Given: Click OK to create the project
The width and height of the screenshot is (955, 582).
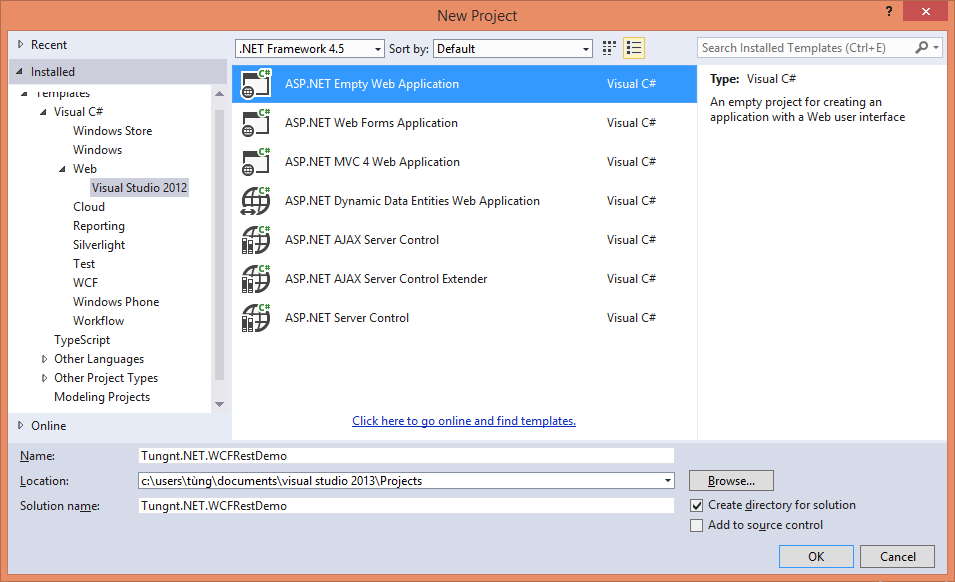Looking at the screenshot, I should pyautogui.click(x=816, y=556).
